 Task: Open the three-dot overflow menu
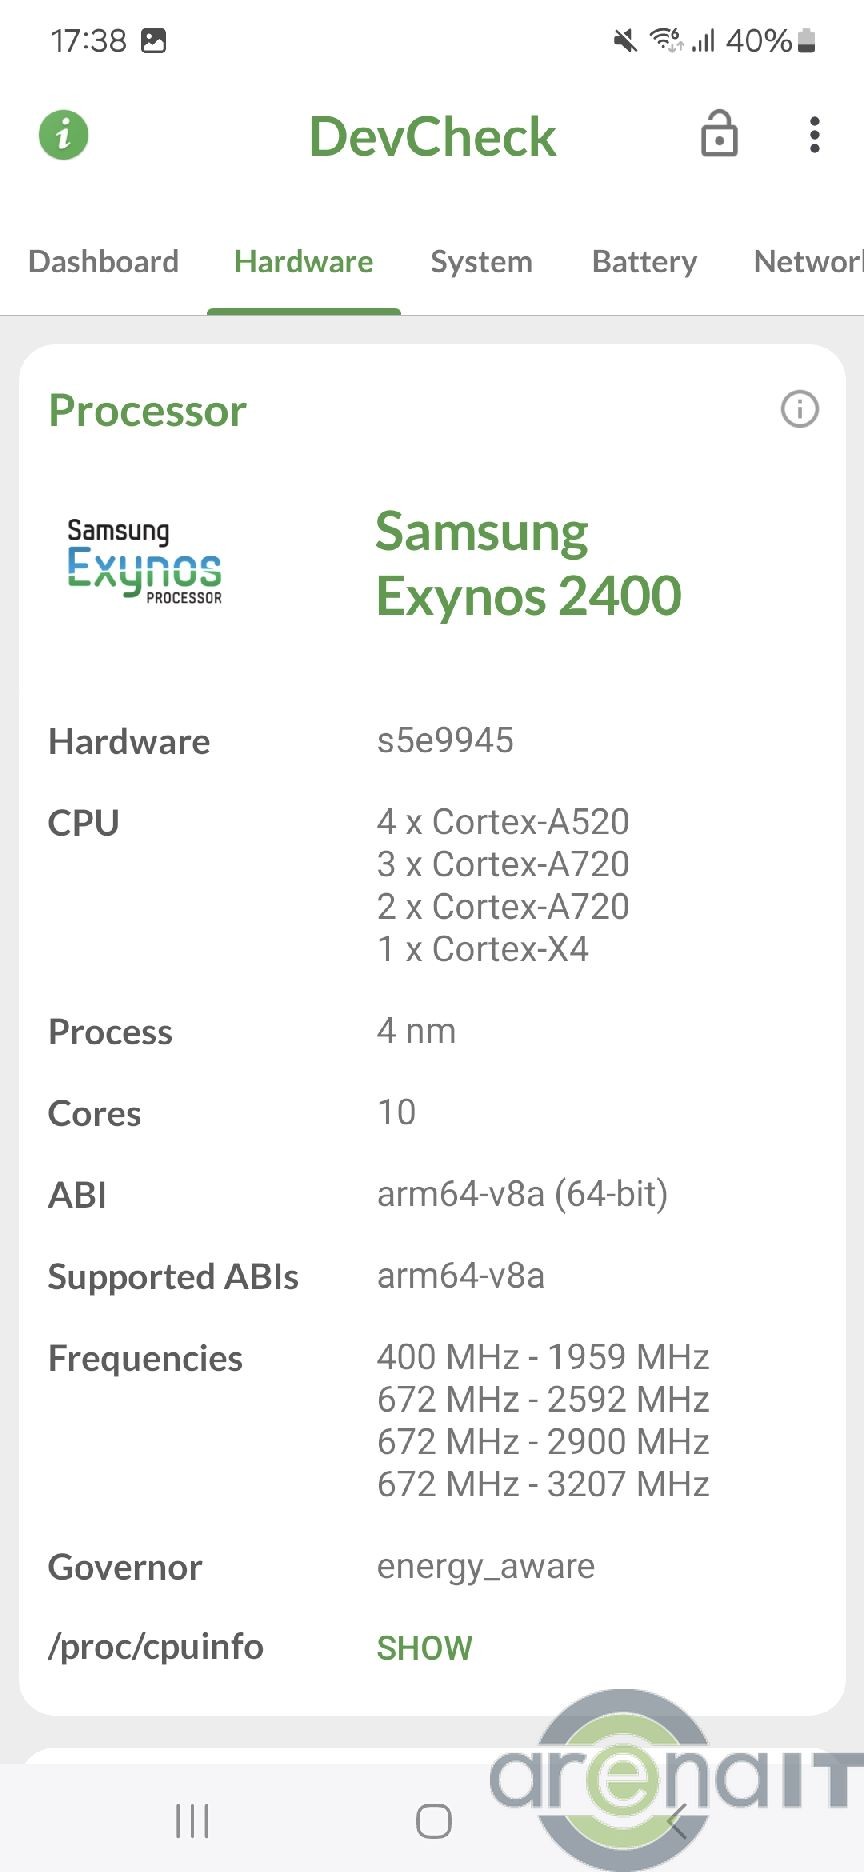tap(815, 135)
